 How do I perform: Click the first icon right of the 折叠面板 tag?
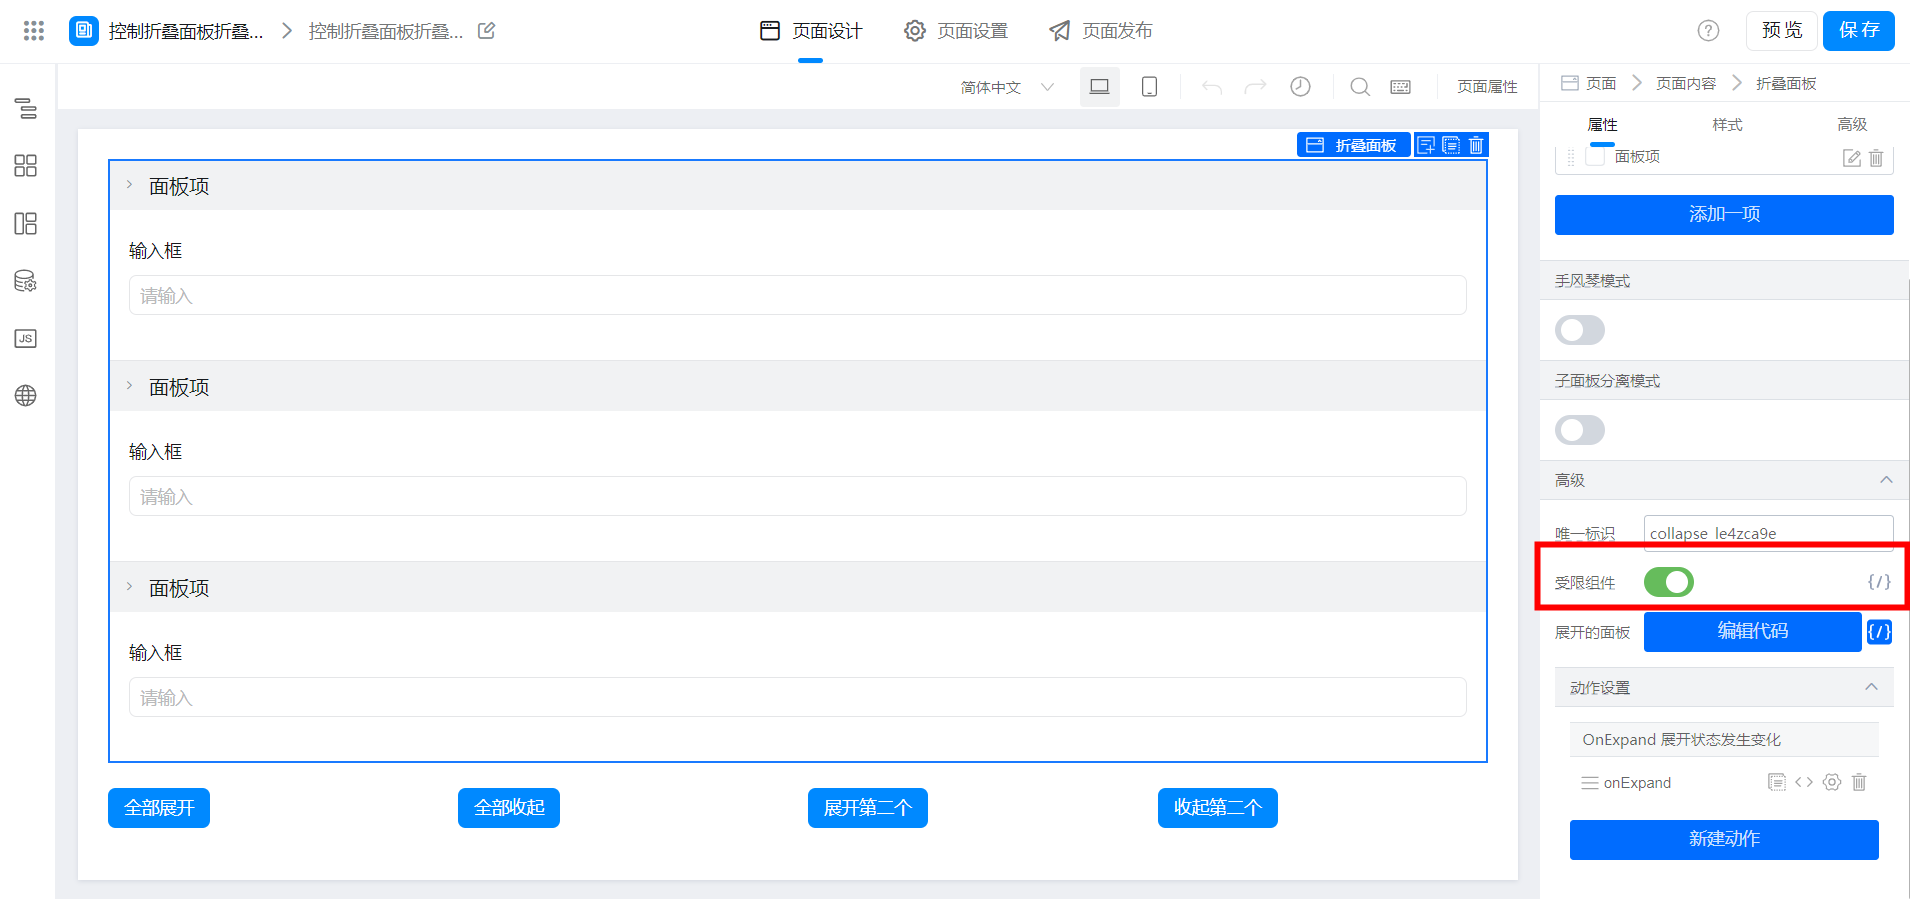1426,145
